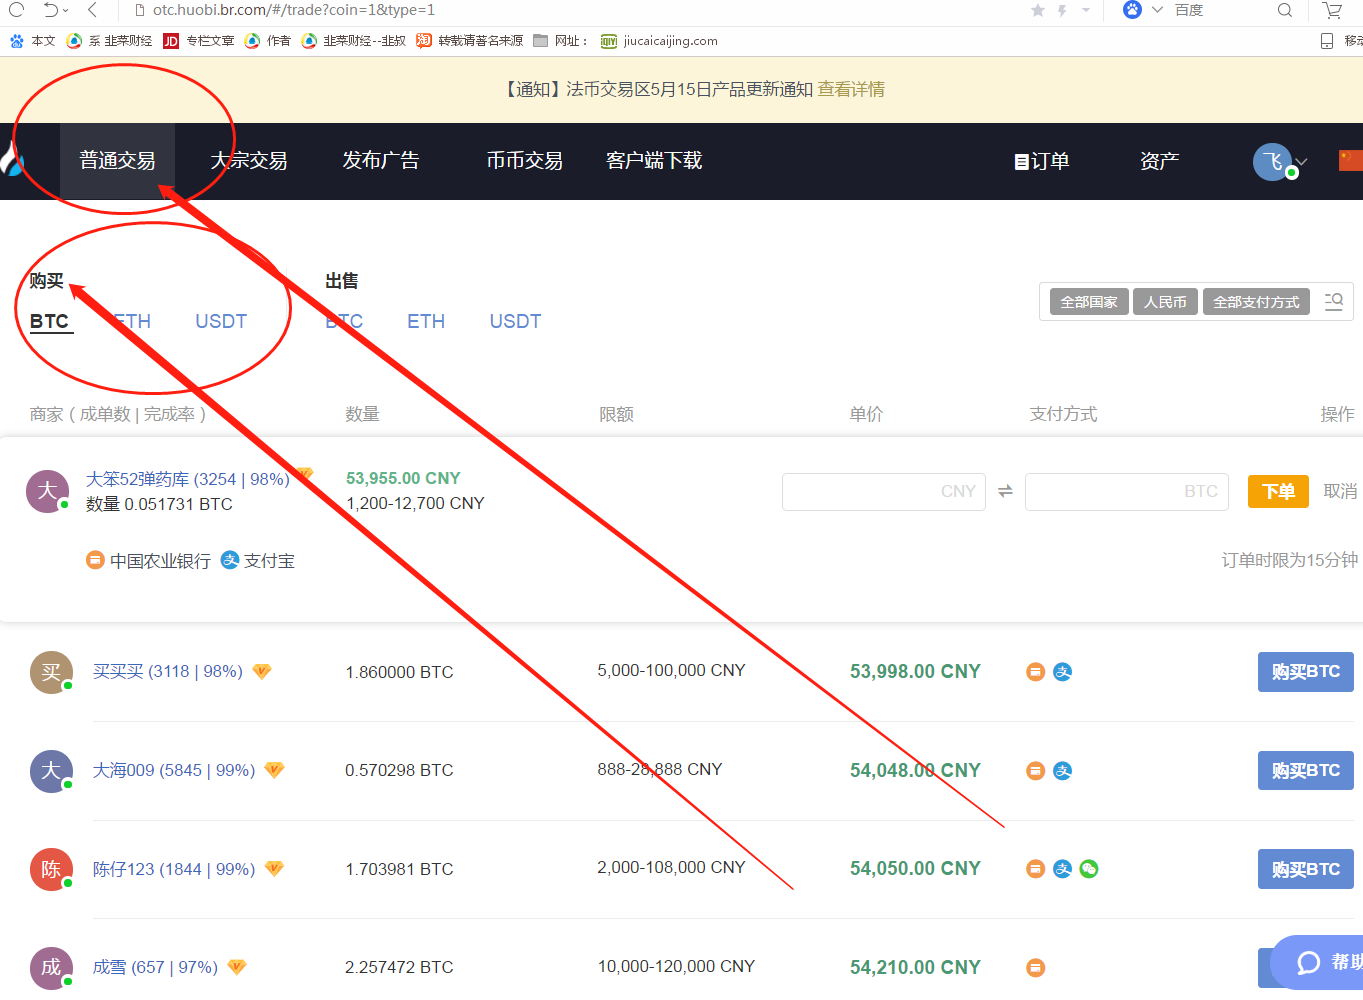Click 购买BTC for the 53,998.00 CNY offer
This screenshot has height=1000, width=1363.
coord(1306,672)
